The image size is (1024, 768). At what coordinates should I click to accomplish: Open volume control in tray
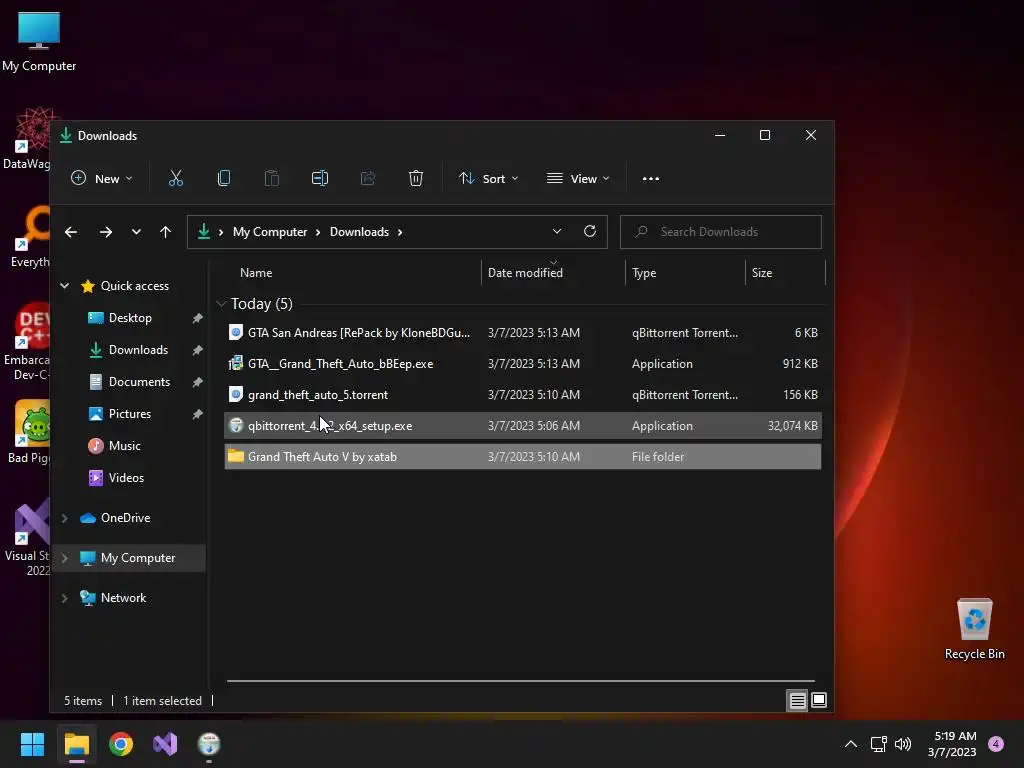pyautogui.click(x=903, y=744)
